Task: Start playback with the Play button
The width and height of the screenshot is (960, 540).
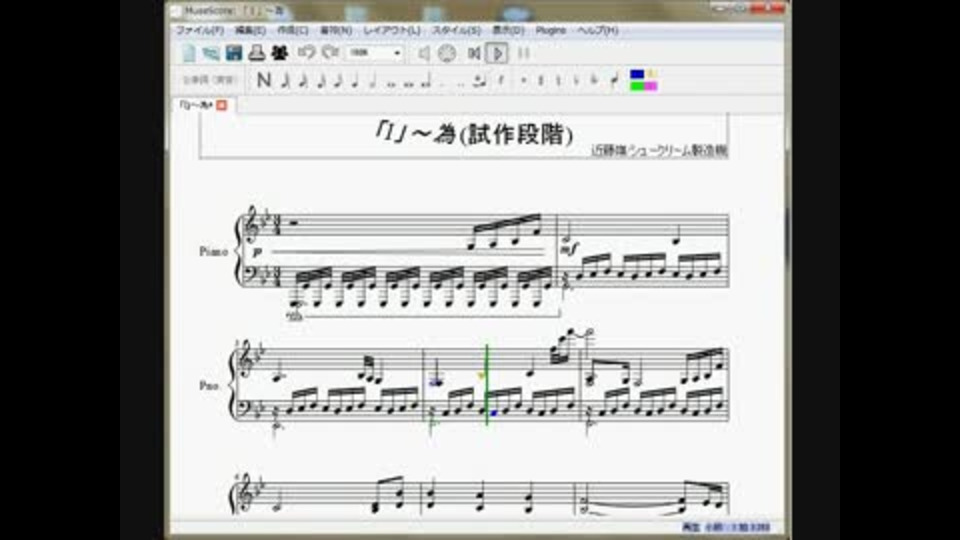Action: [x=497, y=54]
